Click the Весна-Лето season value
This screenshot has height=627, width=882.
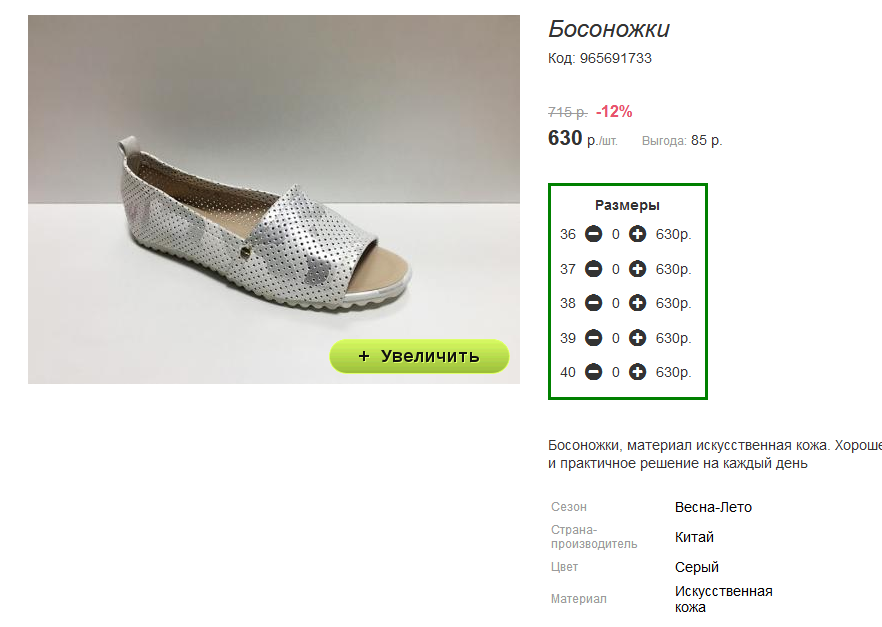pyautogui.click(x=713, y=507)
